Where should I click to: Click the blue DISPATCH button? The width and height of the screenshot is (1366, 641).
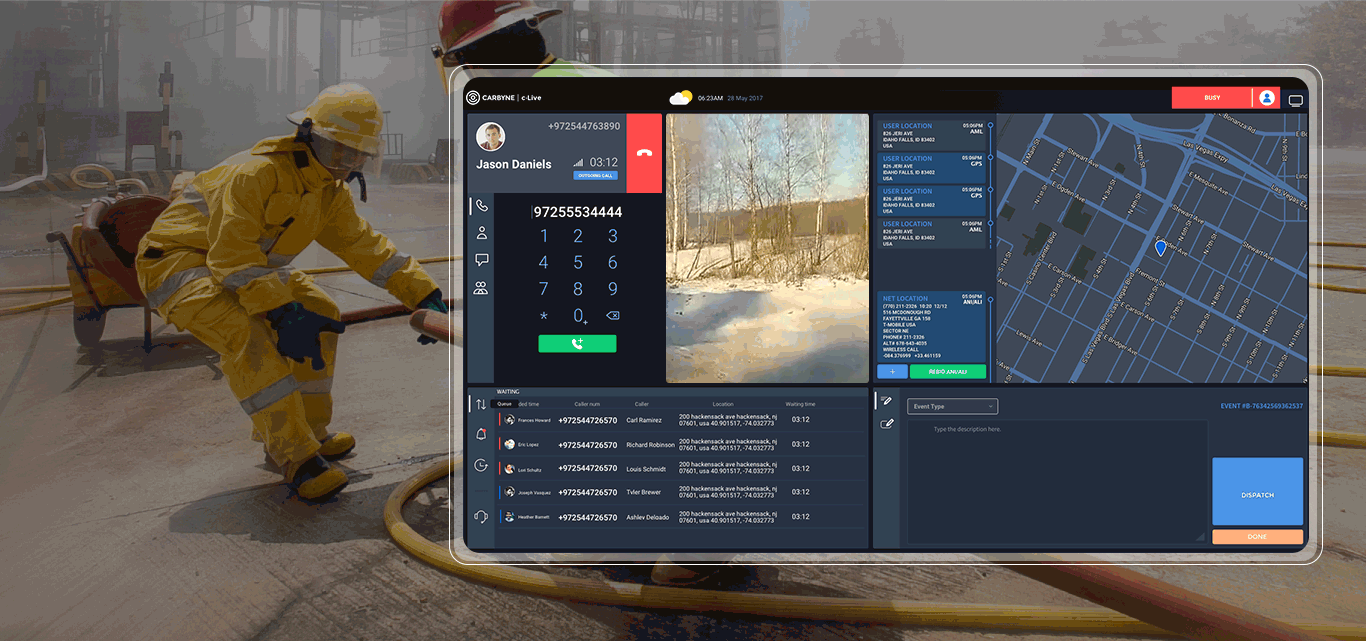1257,492
